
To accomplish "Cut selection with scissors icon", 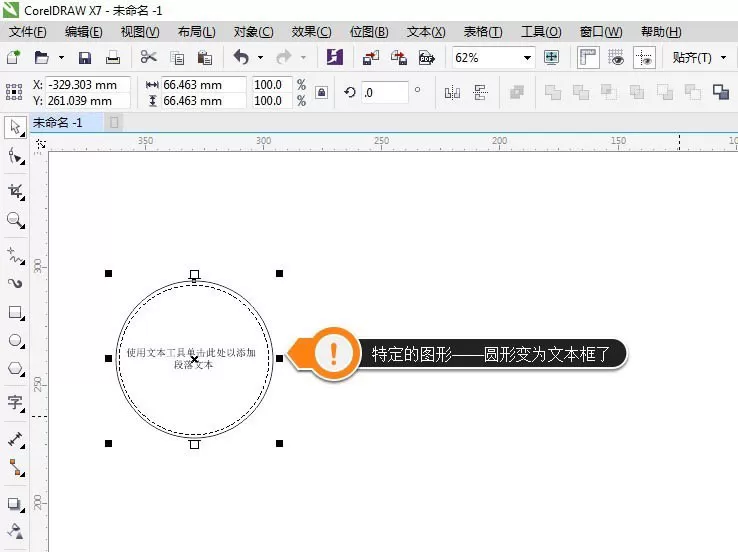I will coord(148,57).
